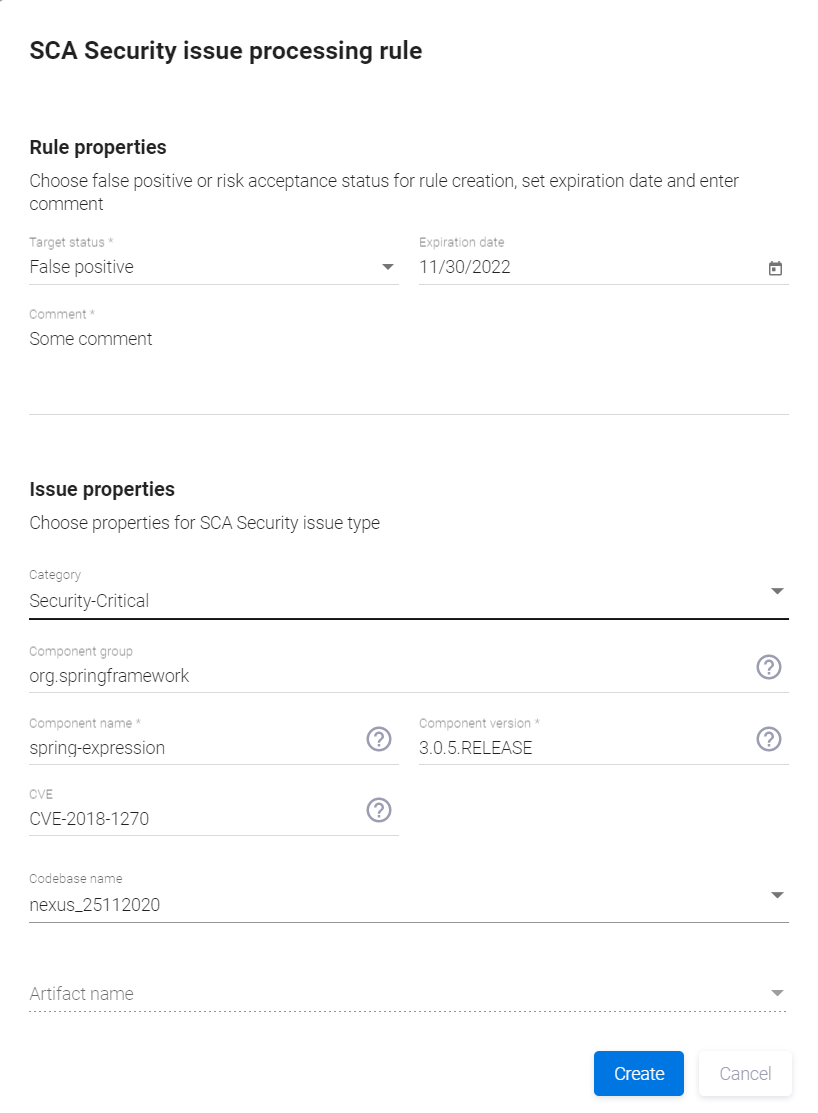Open the Category dropdown arrow
This screenshot has width=818, height=1113.
[x=777, y=591]
